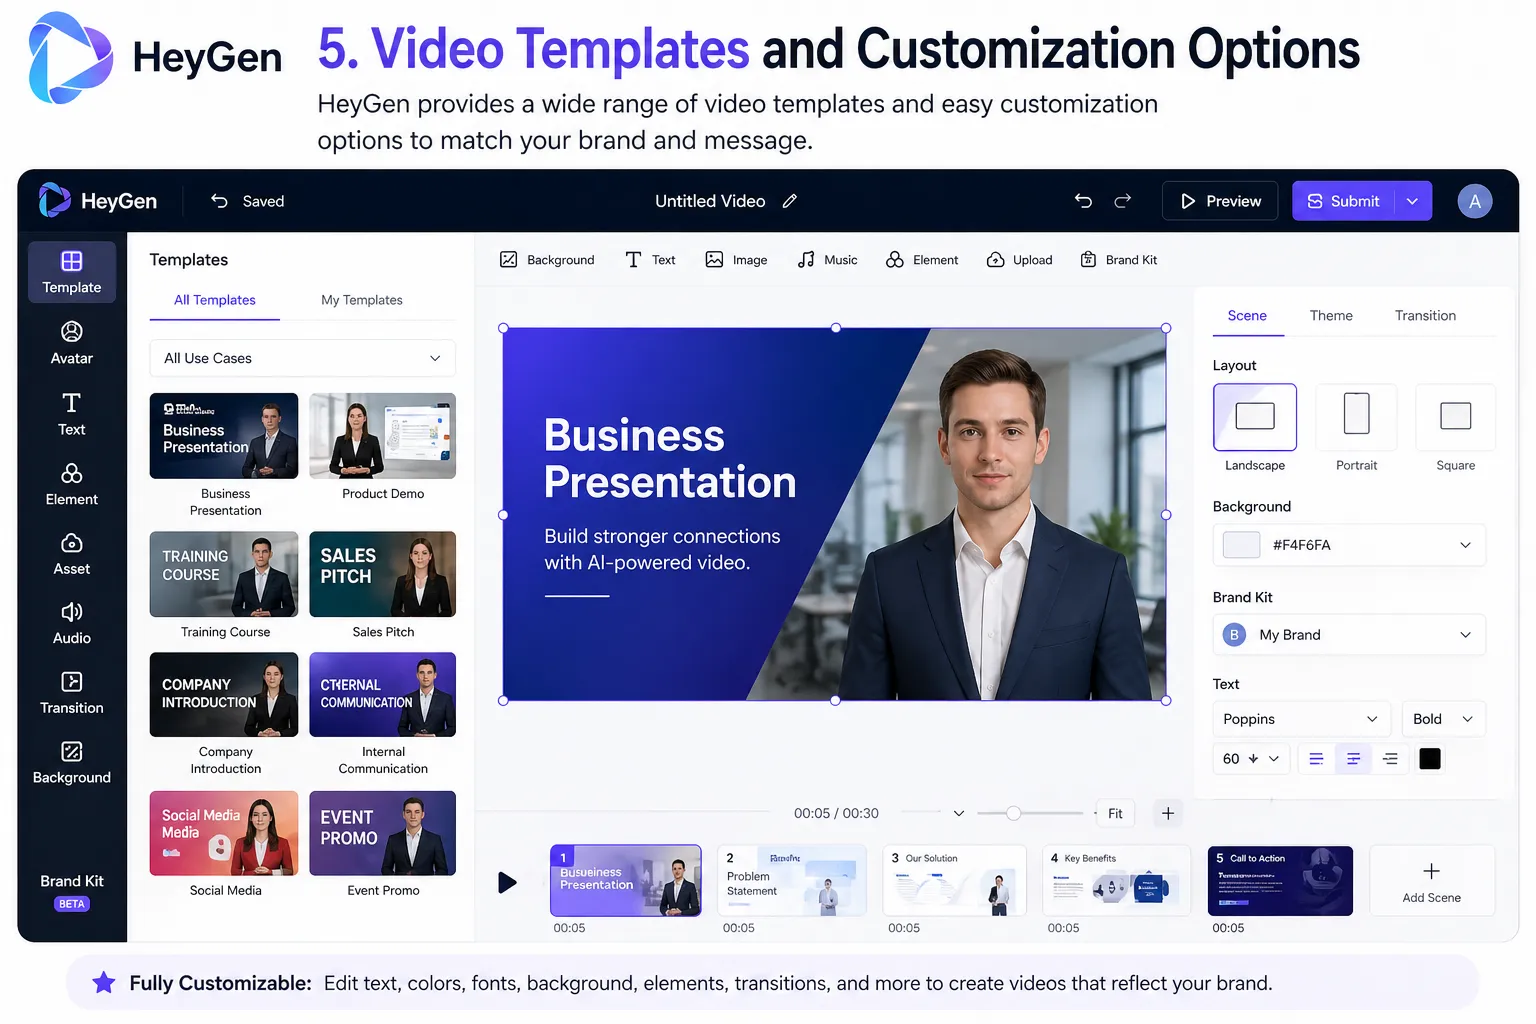Open the Poppins font dropdown
The image size is (1536, 1024).
pos(1302,719)
